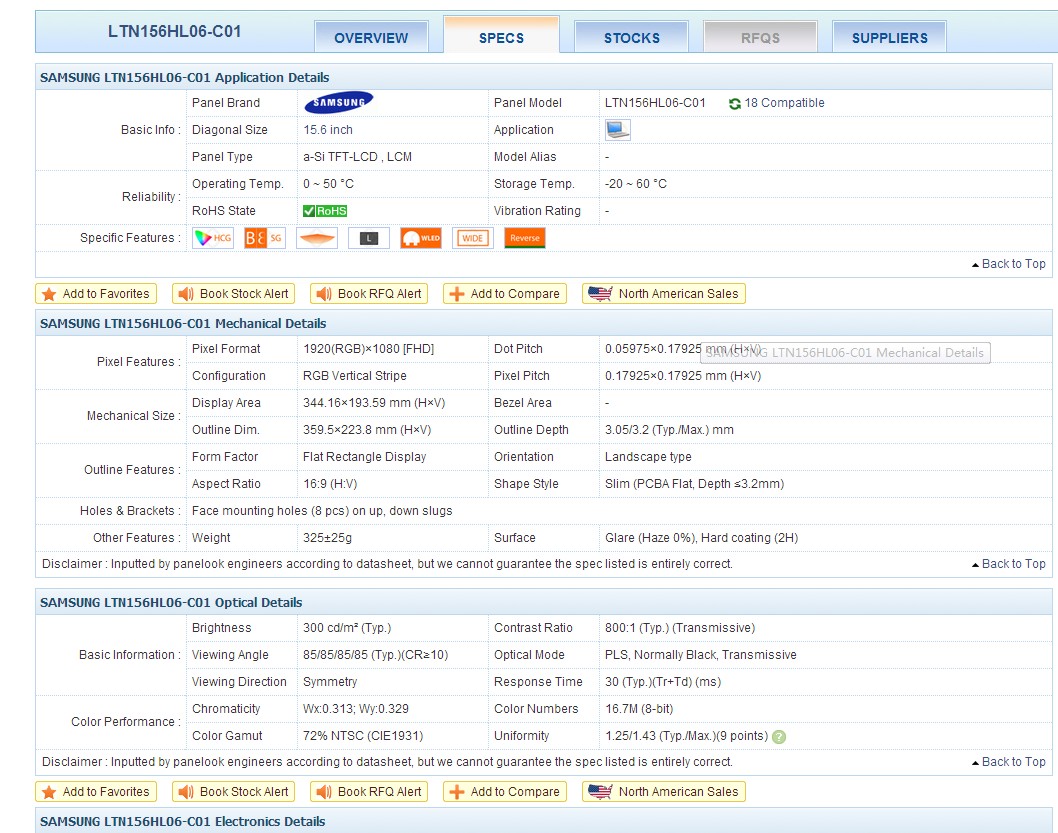This screenshot has width=1058, height=833.
Task: Click the lower Add to Favorites button
Action: 96,791
